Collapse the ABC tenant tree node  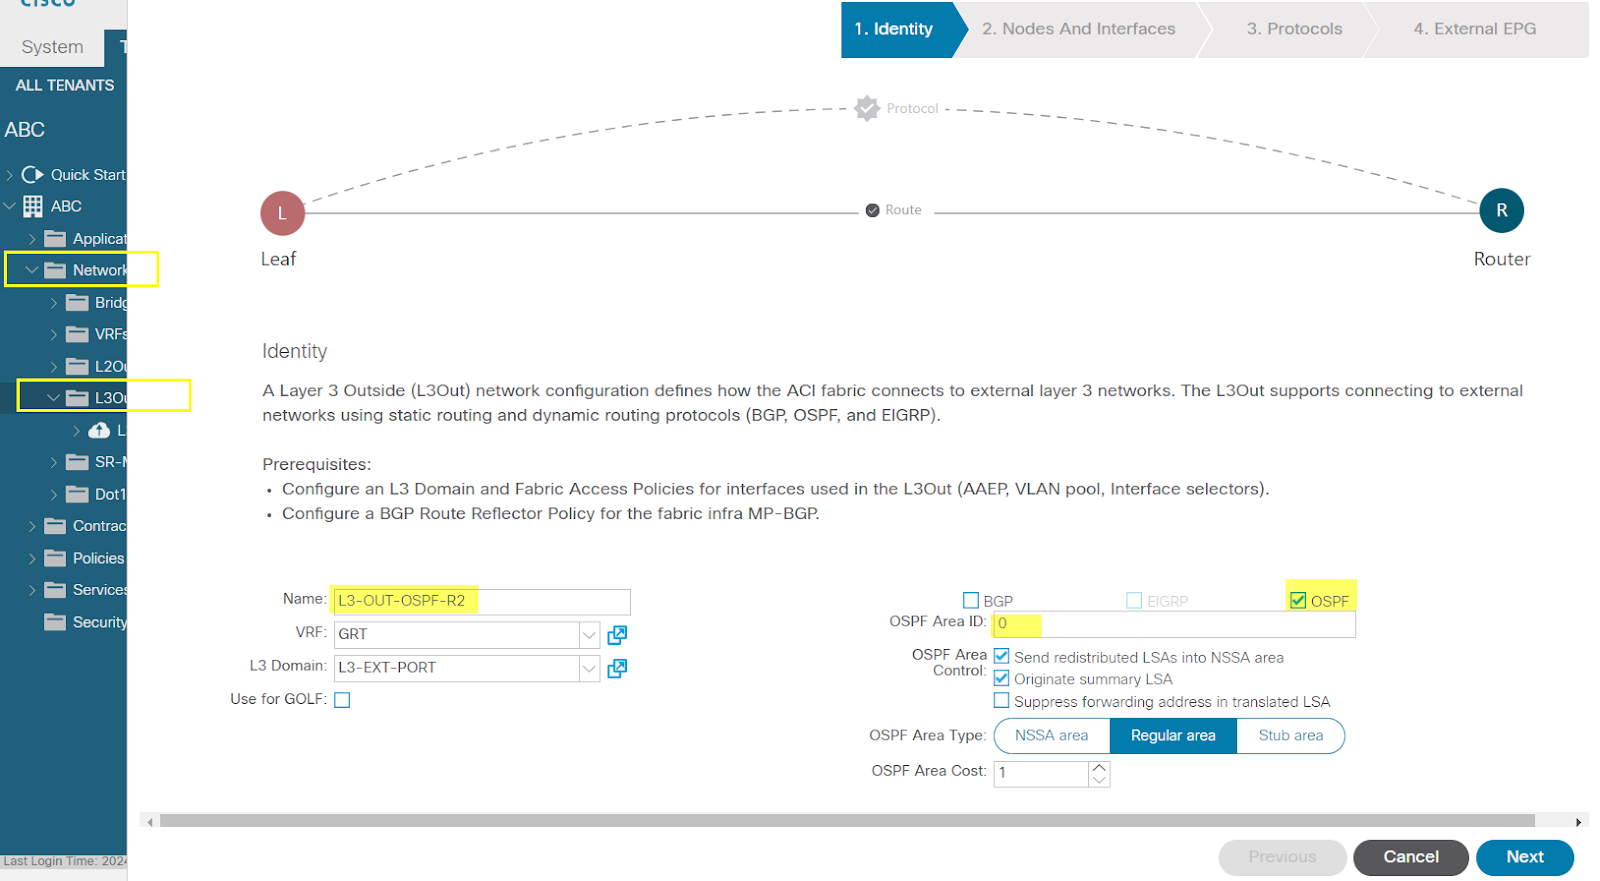coord(10,206)
